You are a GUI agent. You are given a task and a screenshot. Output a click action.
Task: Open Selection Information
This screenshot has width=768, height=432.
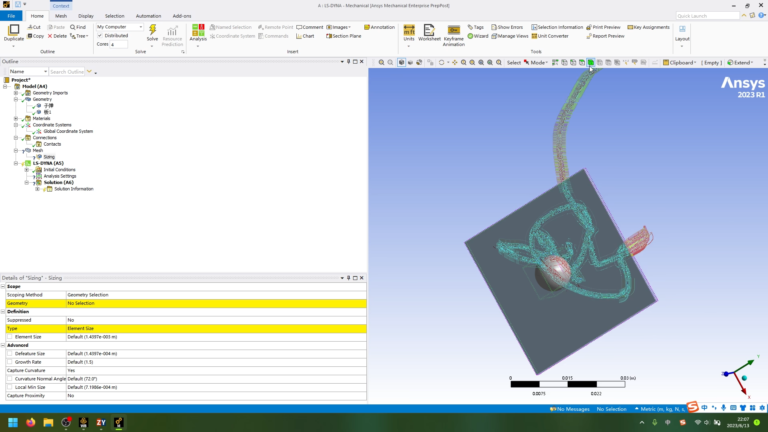pyautogui.click(x=557, y=27)
